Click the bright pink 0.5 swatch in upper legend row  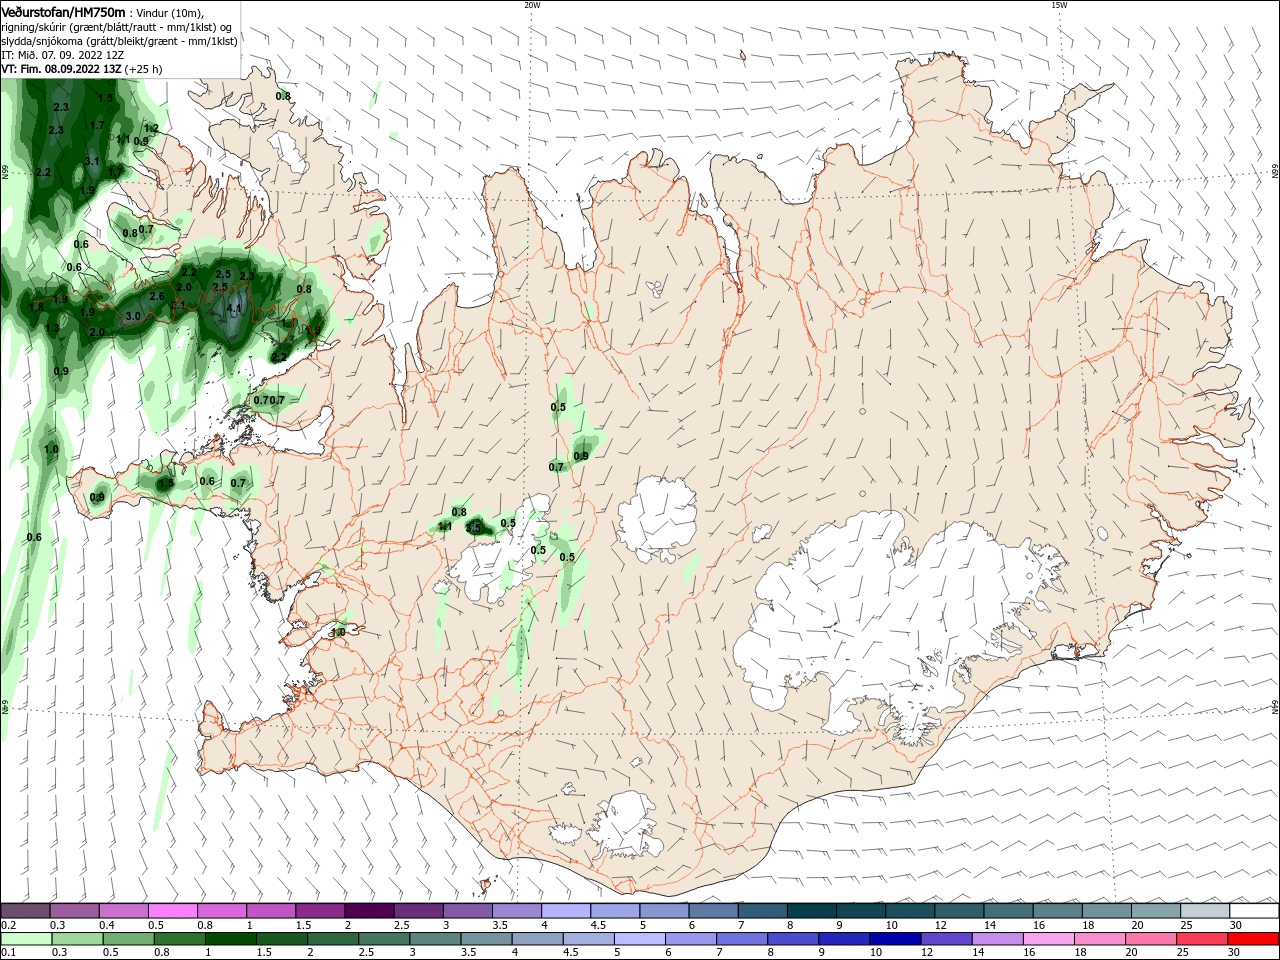pyautogui.click(x=173, y=911)
